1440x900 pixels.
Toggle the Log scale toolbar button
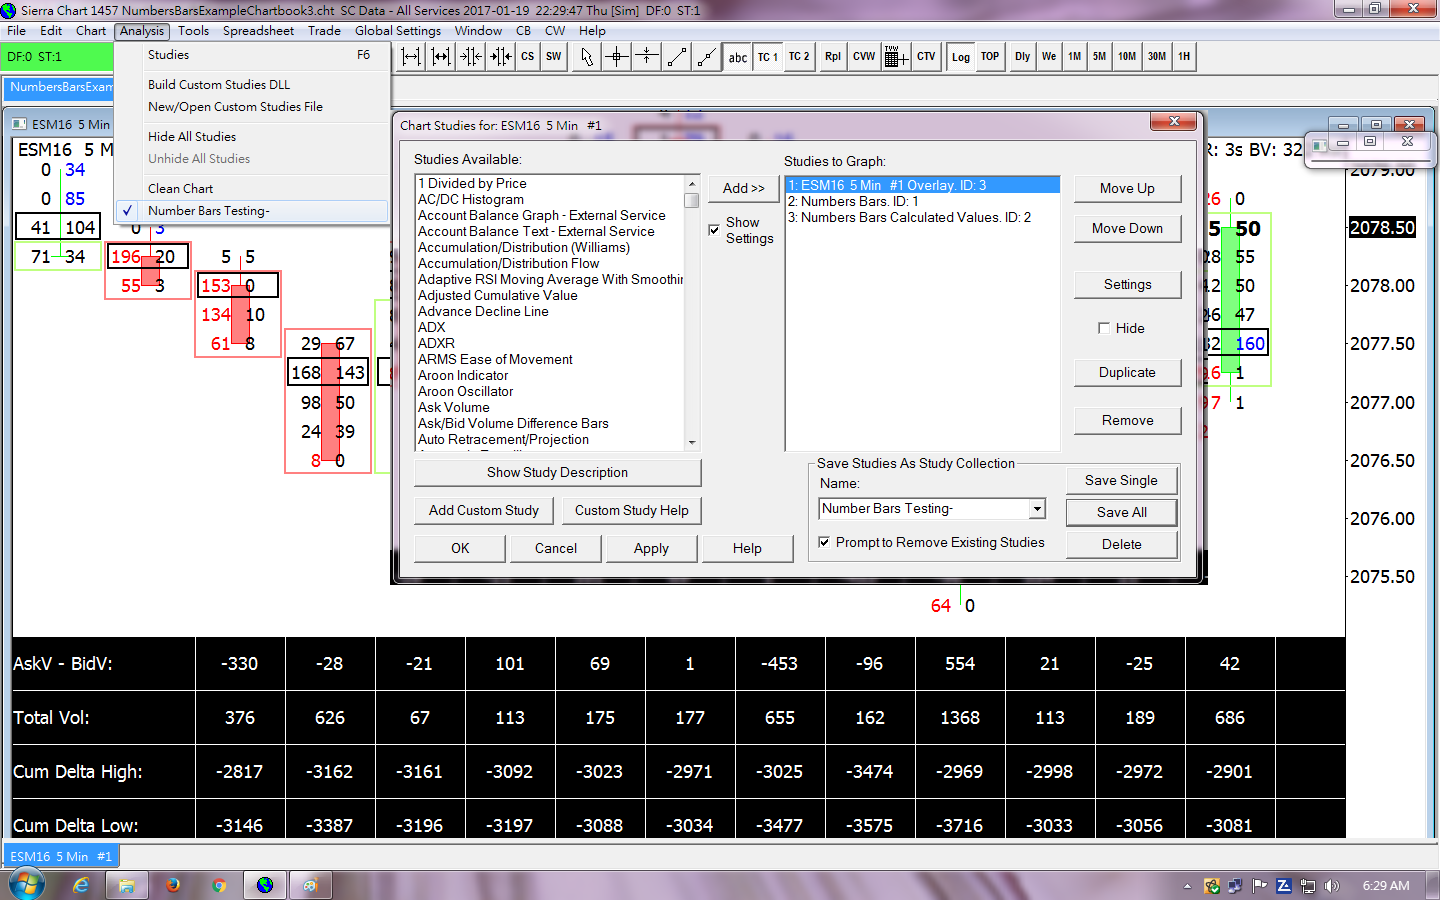point(961,57)
